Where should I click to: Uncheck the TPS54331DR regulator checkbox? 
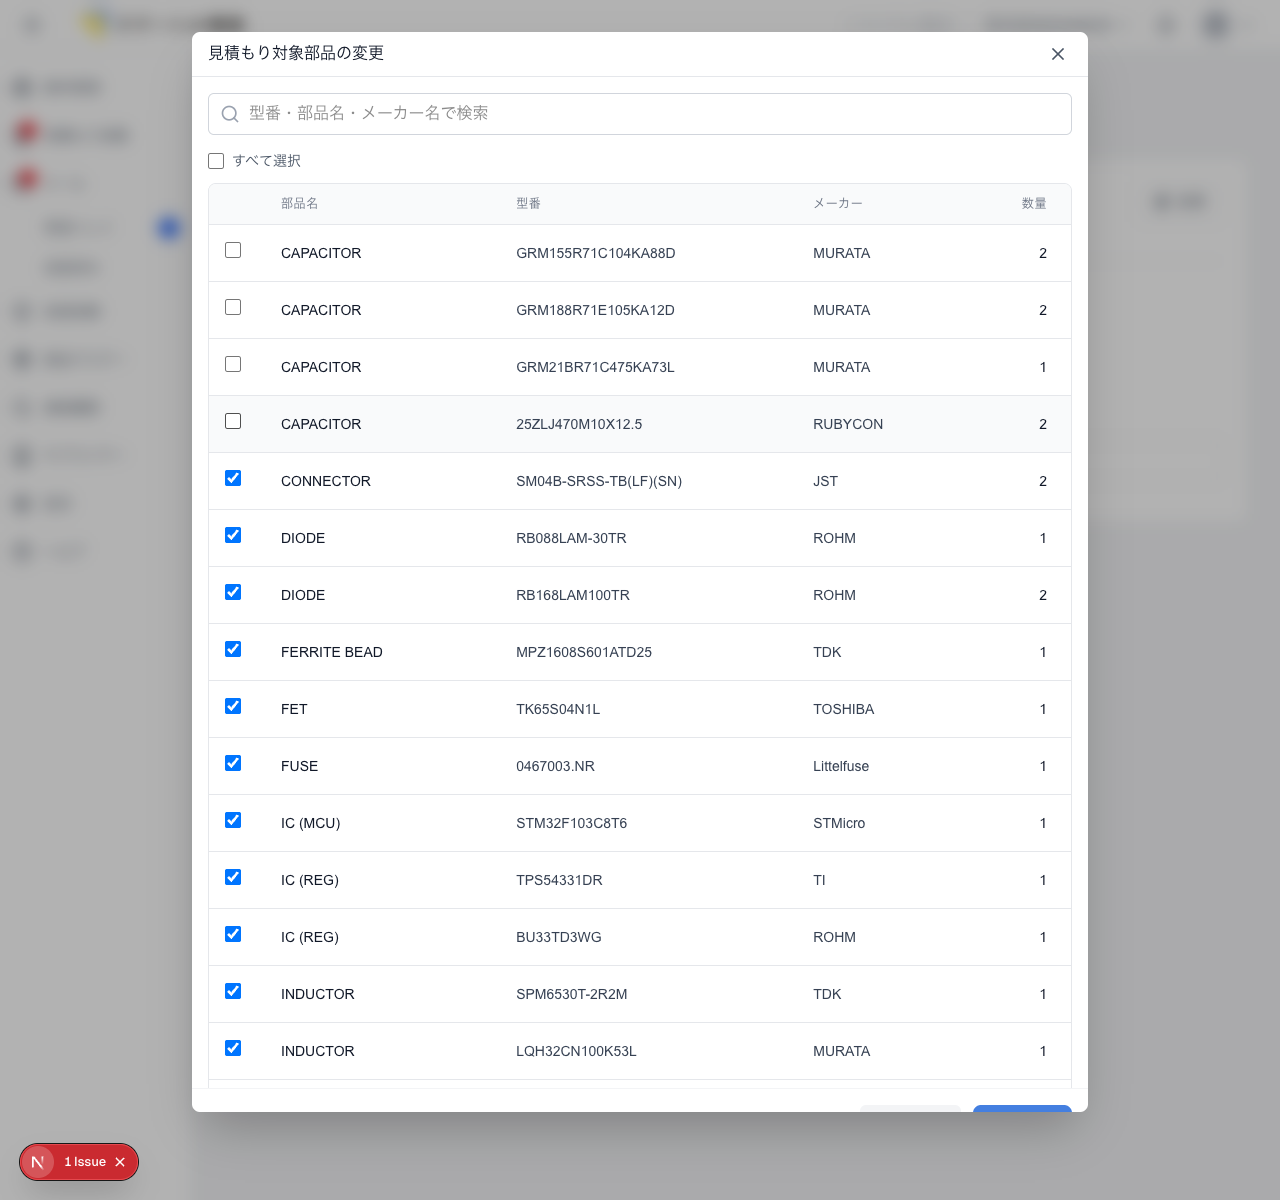pyautogui.click(x=233, y=877)
